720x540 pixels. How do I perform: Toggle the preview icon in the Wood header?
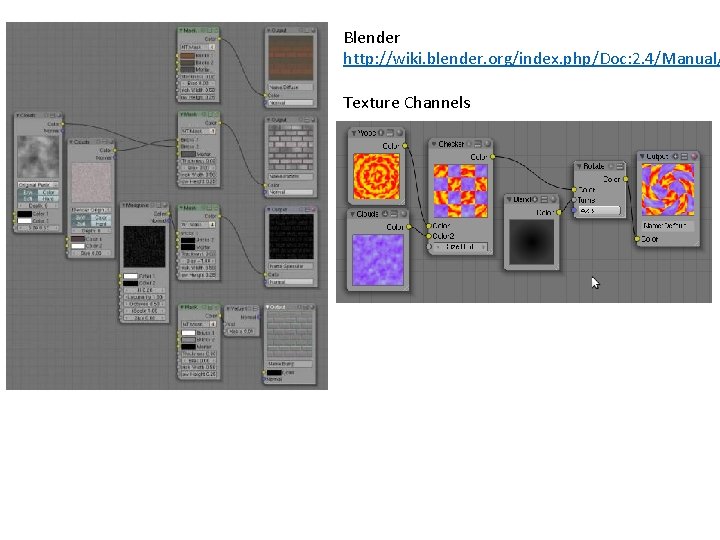pos(390,133)
